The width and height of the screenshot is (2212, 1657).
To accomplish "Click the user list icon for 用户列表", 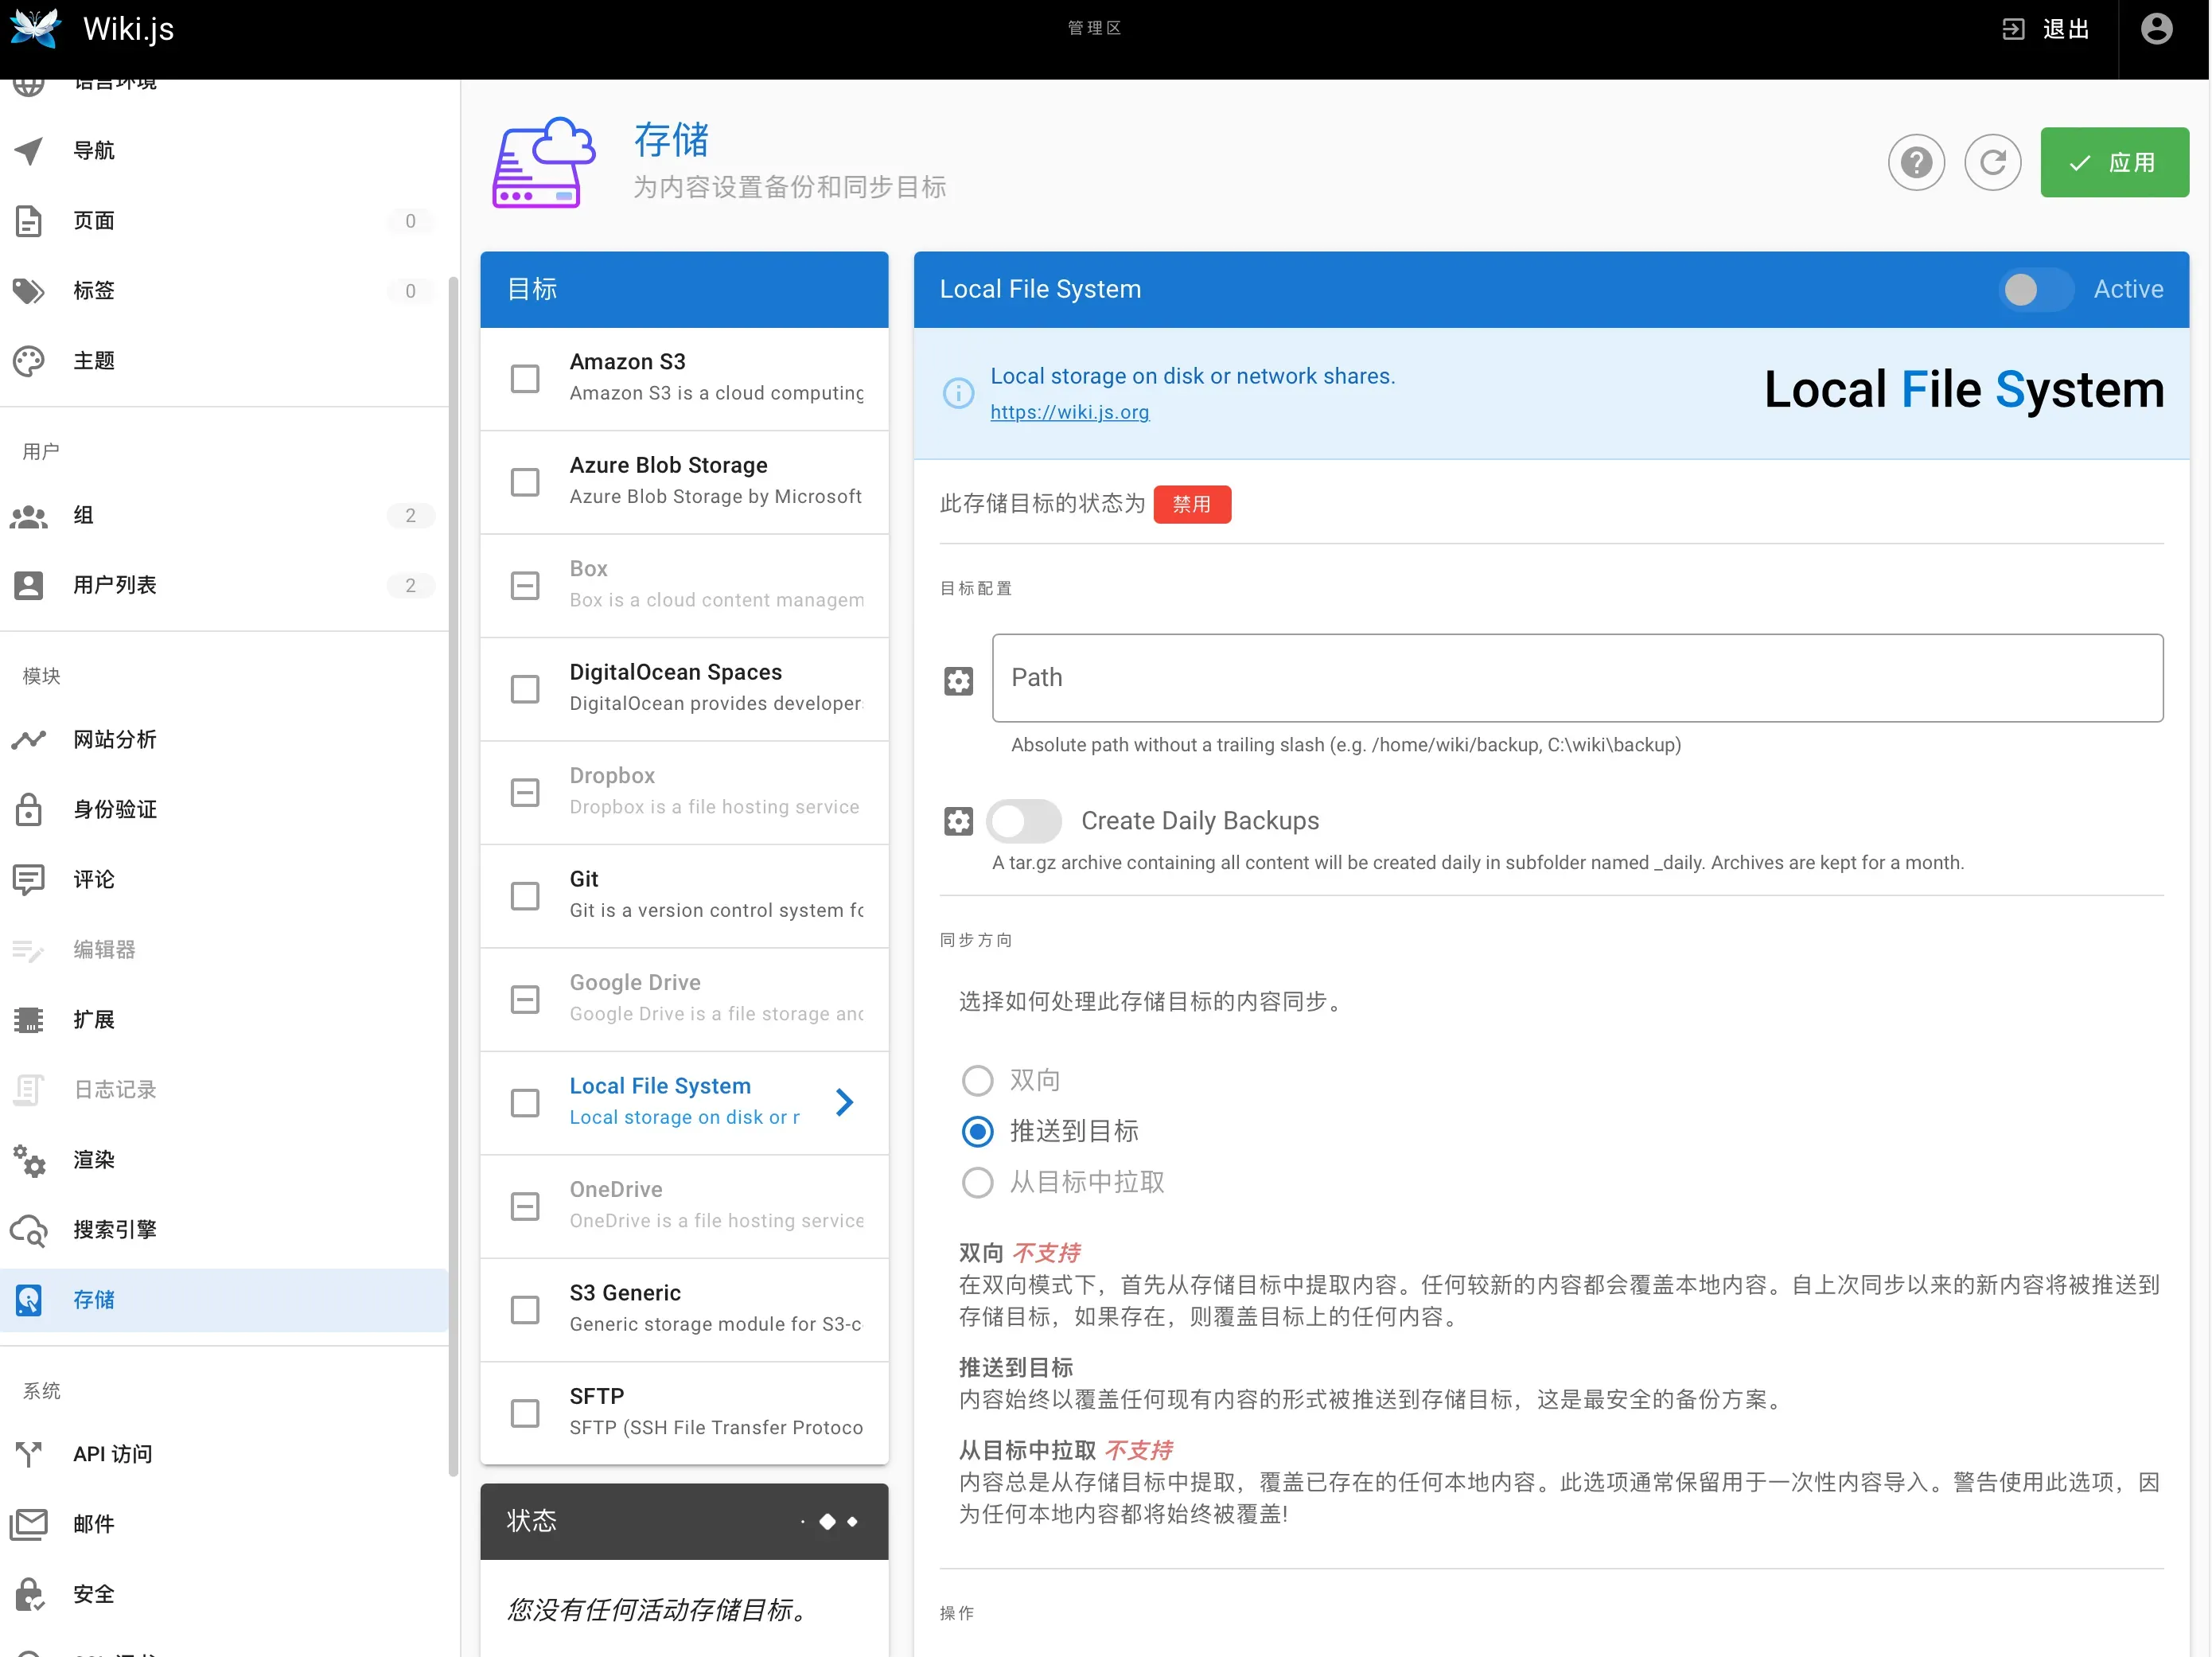I will (x=29, y=585).
